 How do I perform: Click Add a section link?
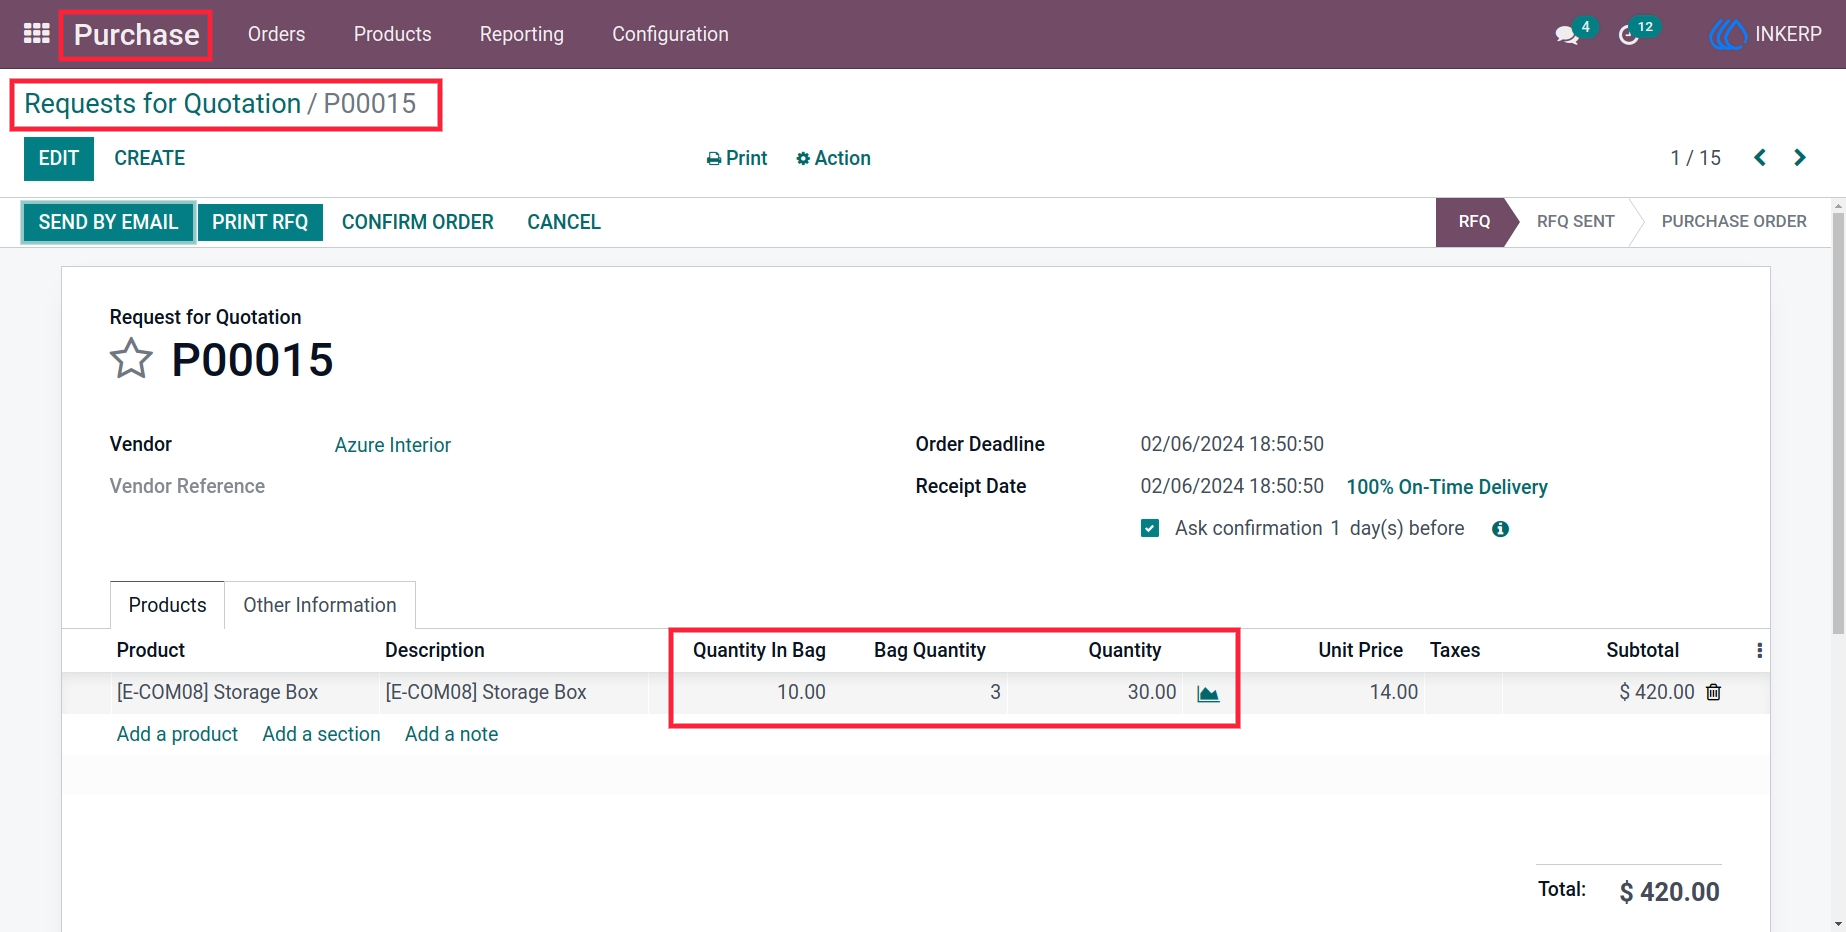coord(321,734)
